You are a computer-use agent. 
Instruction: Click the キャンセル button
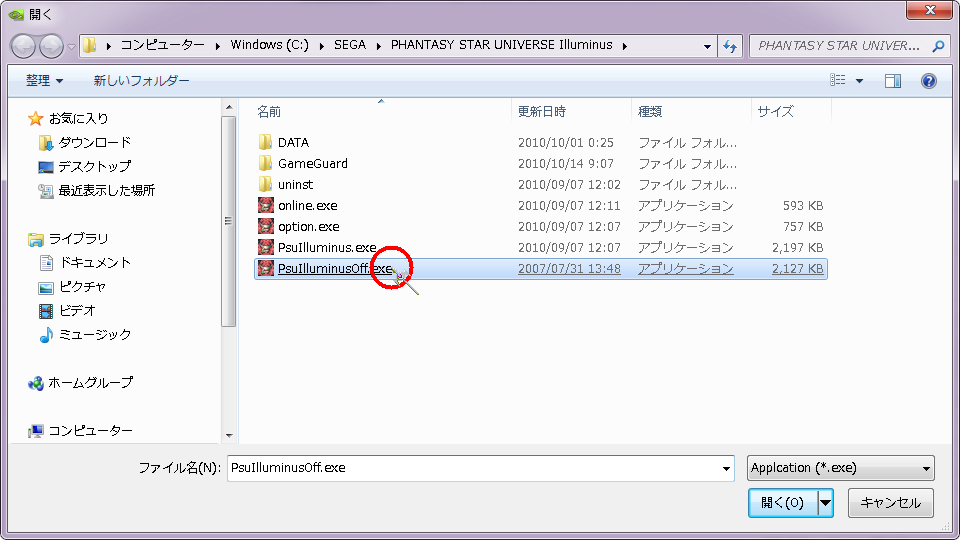890,503
